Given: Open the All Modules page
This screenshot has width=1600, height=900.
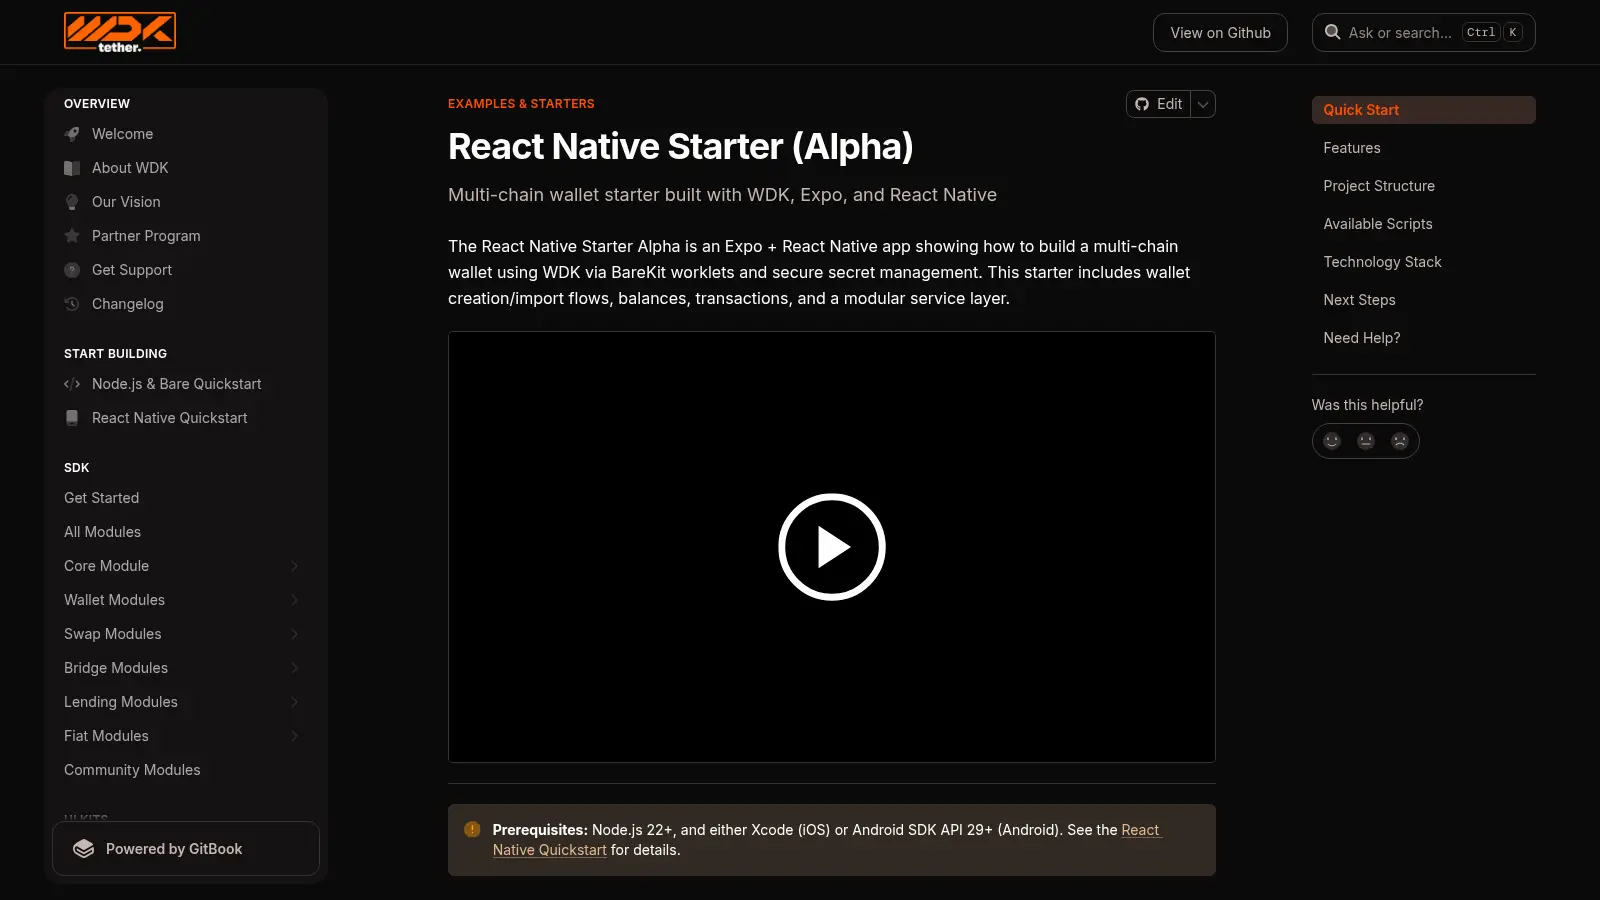Looking at the screenshot, I should pyautogui.click(x=182, y=532).
